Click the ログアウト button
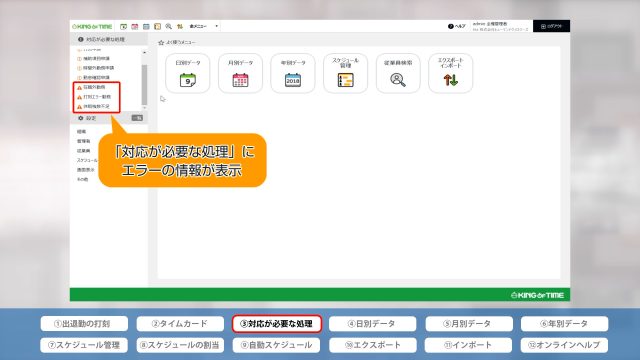The image size is (640, 360). (551, 26)
